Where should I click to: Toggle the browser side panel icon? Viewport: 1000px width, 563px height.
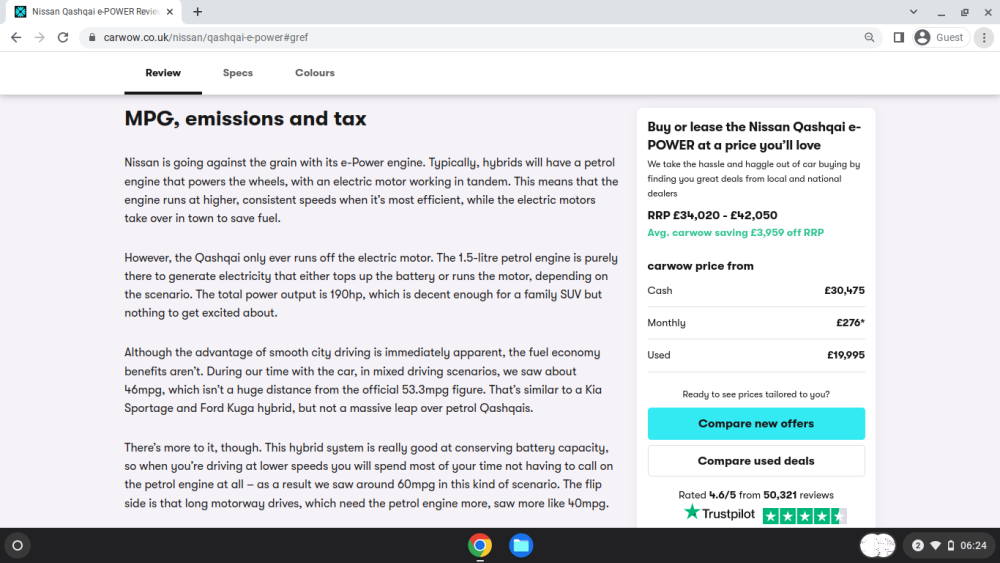pos(899,38)
